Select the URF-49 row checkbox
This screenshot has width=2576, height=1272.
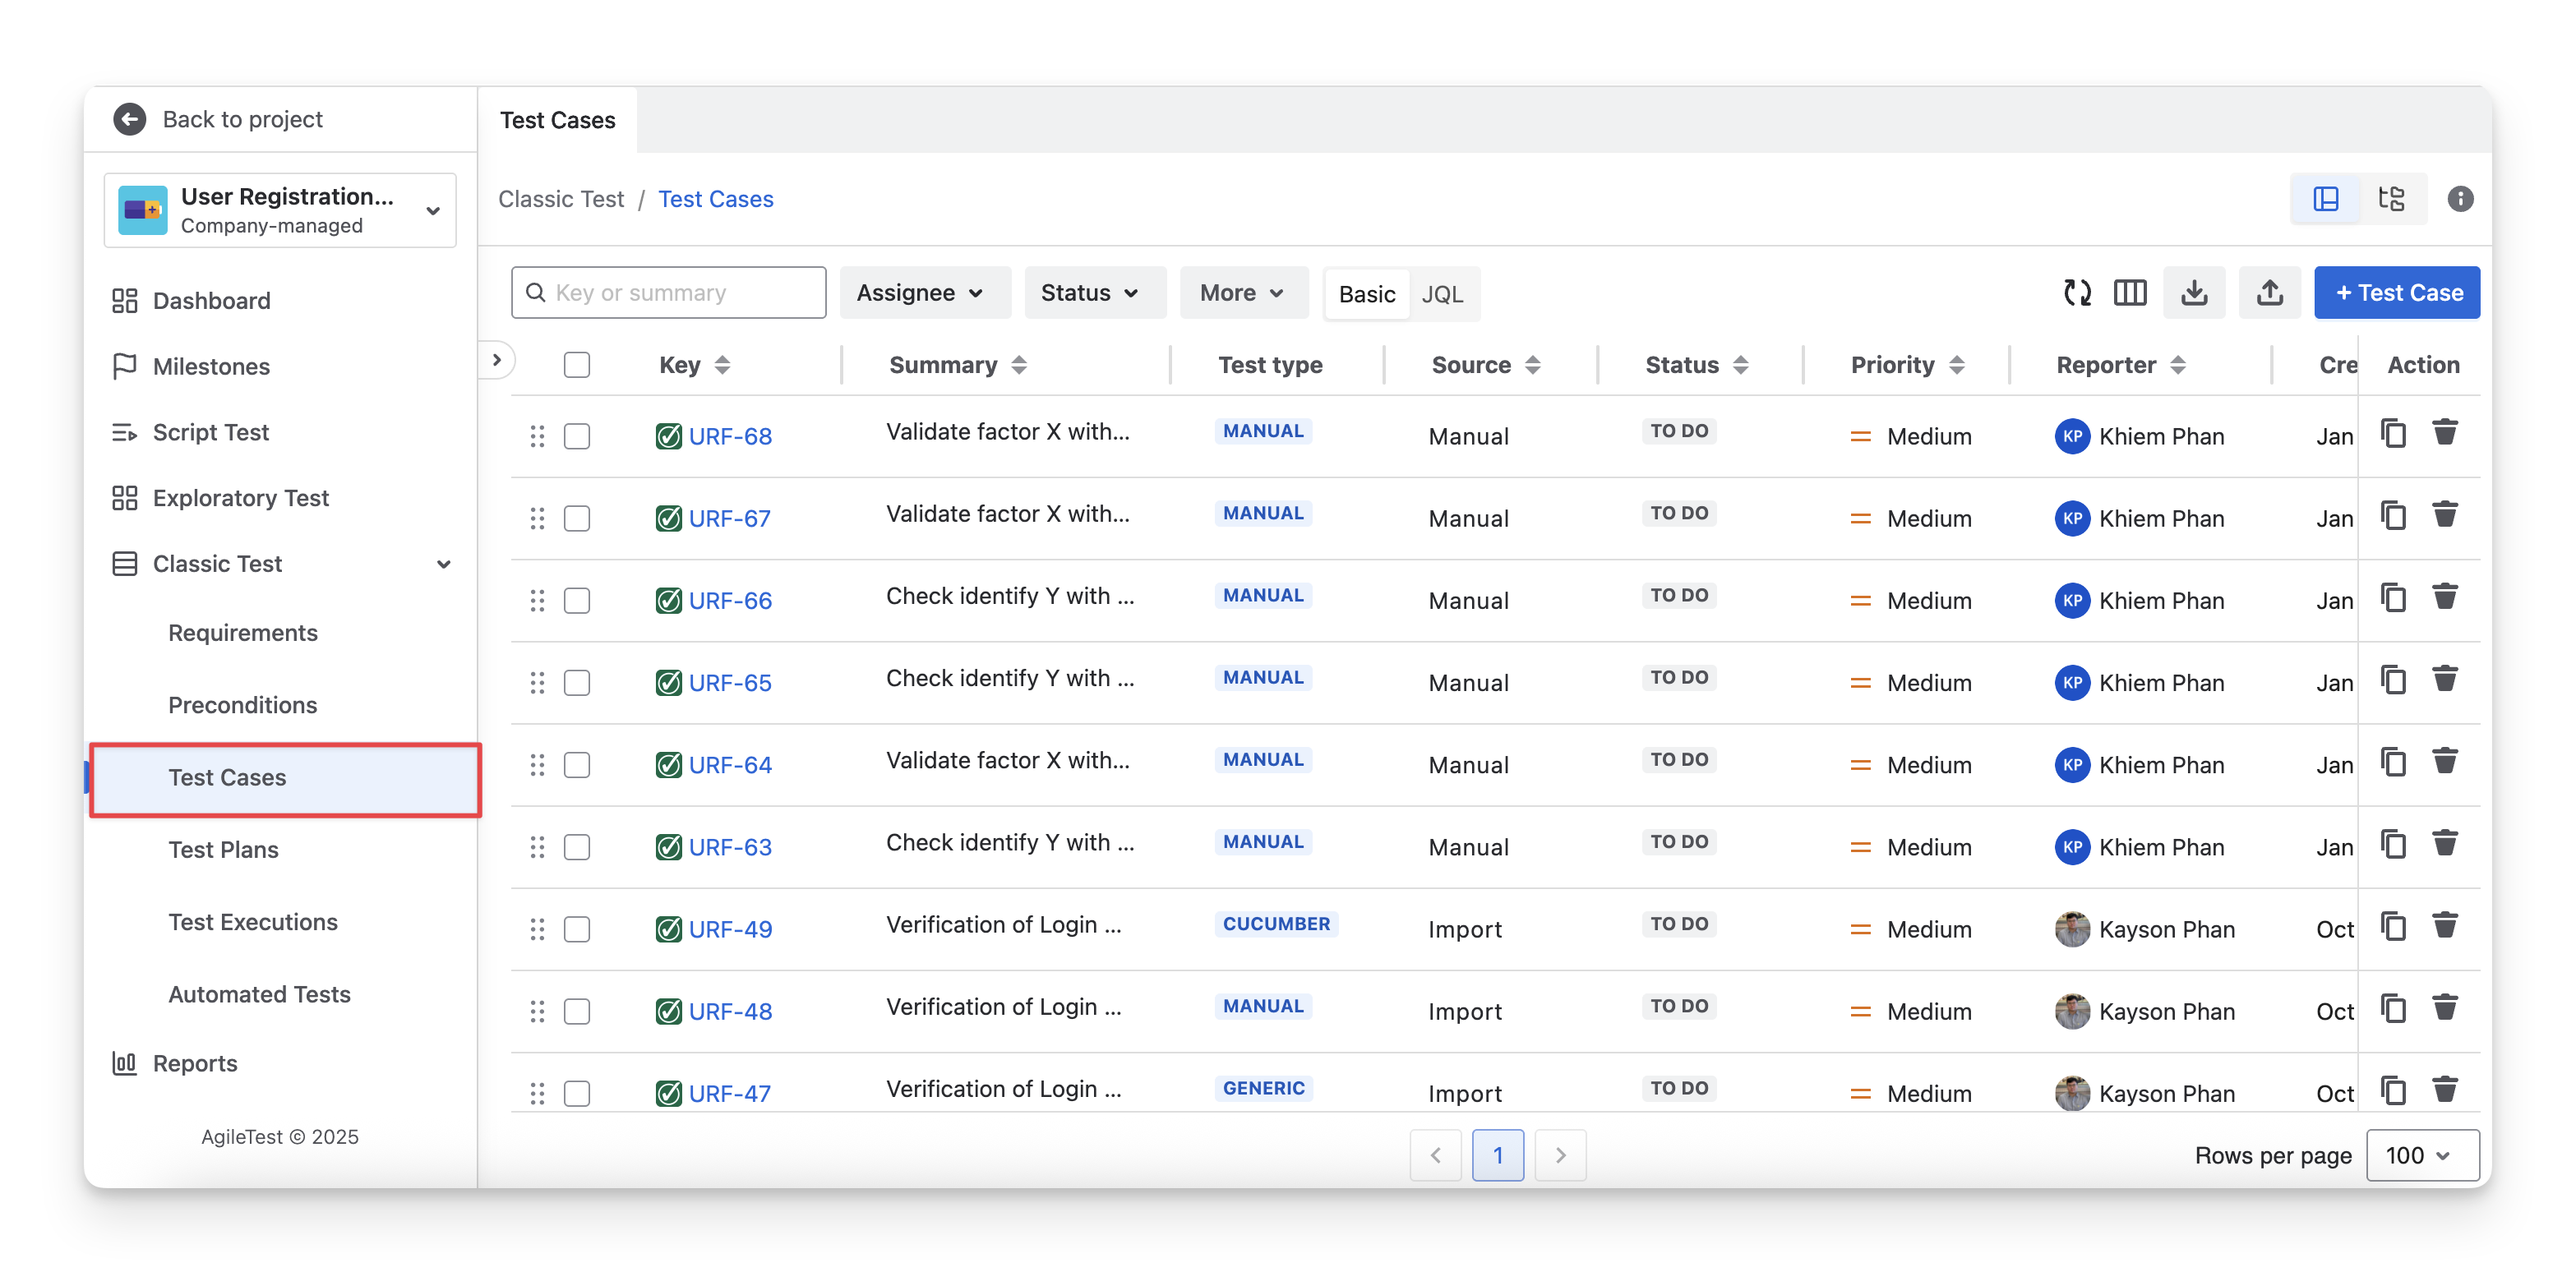tap(577, 929)
